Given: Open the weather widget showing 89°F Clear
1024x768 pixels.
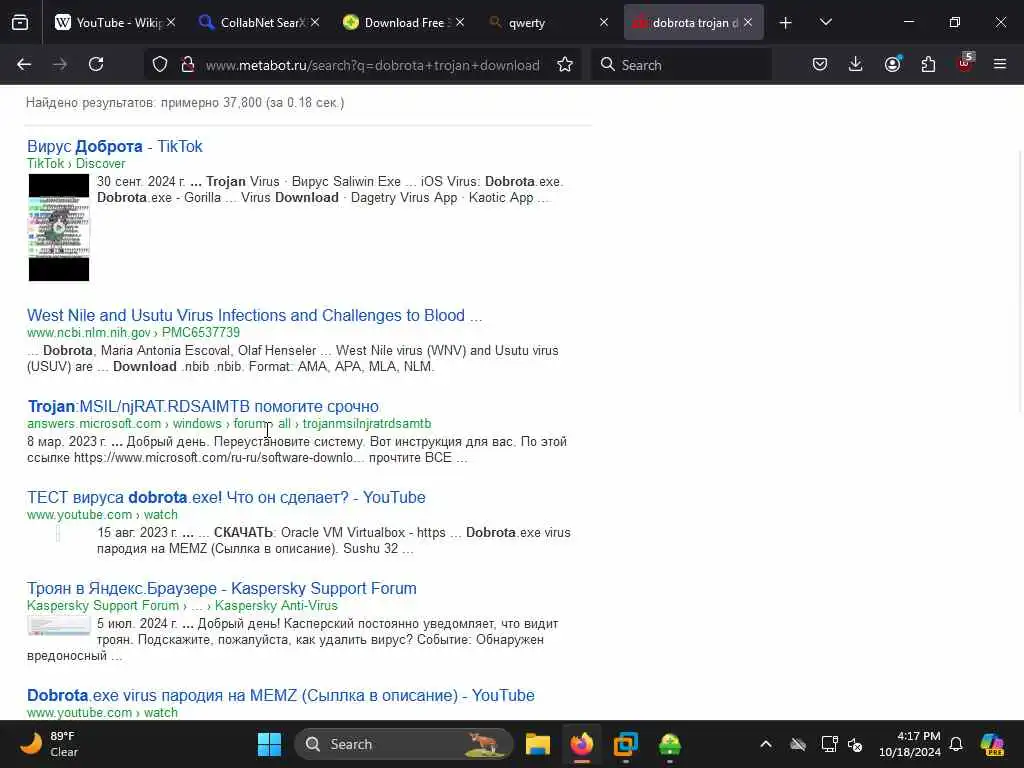Looking at the screenshot, I should (49, 744).
